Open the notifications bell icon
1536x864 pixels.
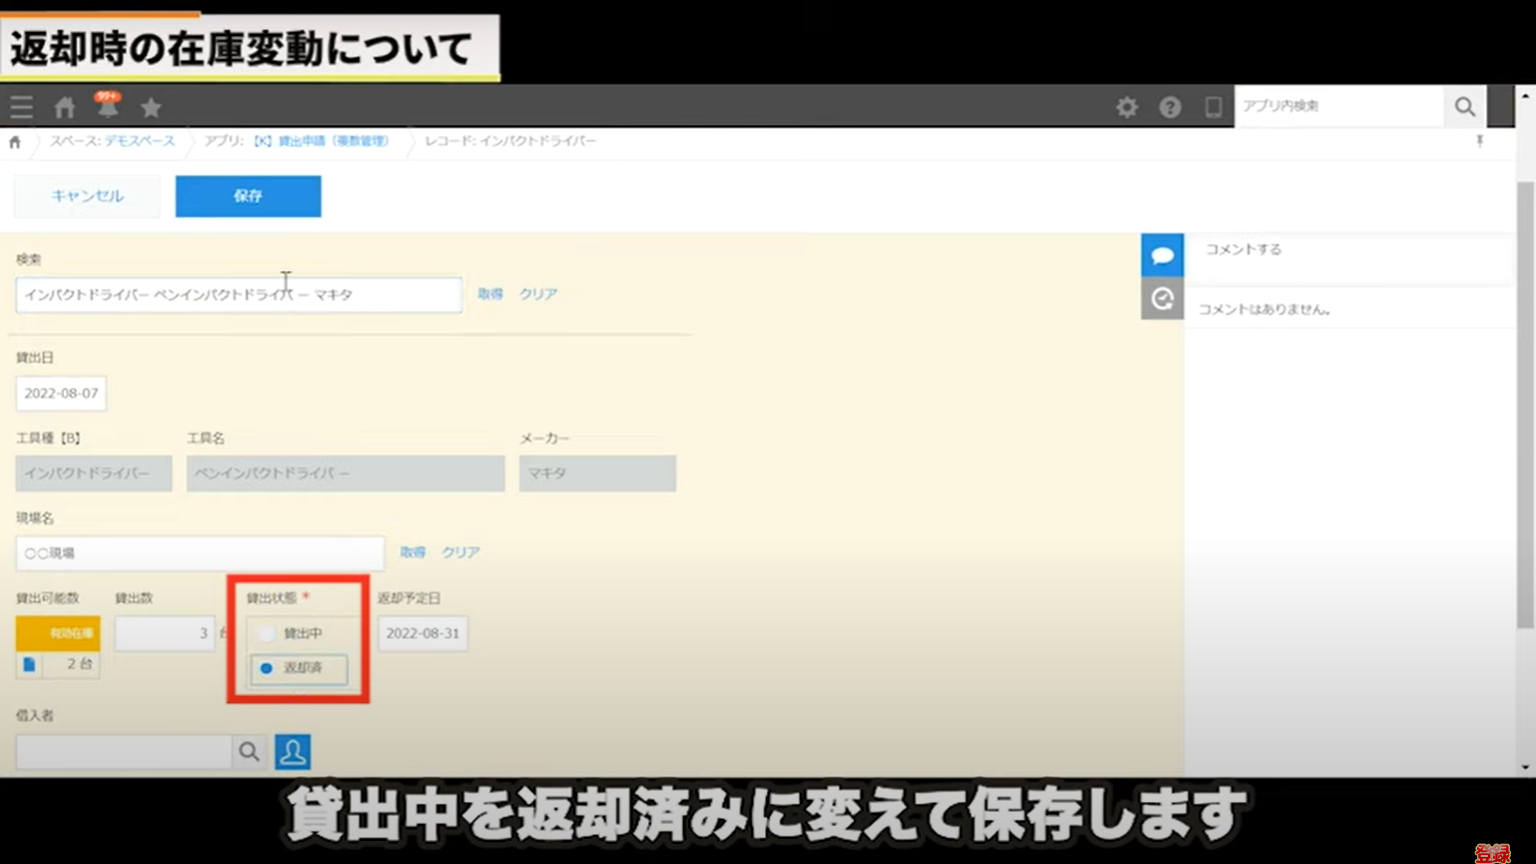[108, 106]
